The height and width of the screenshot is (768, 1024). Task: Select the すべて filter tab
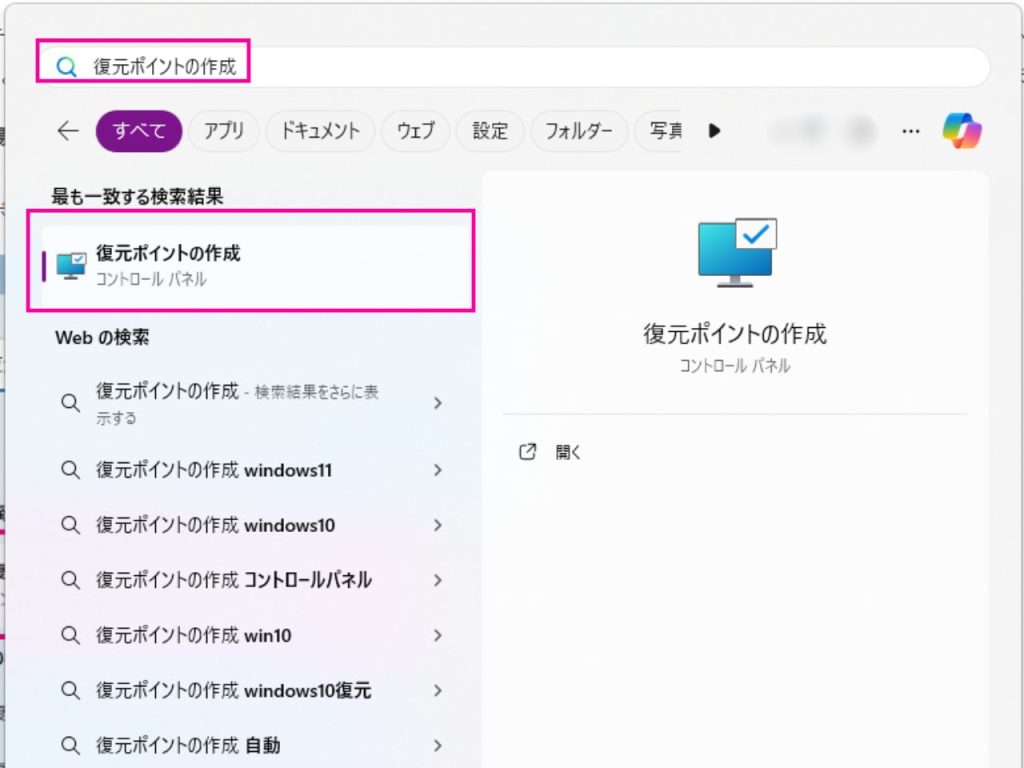coord(138,130)
